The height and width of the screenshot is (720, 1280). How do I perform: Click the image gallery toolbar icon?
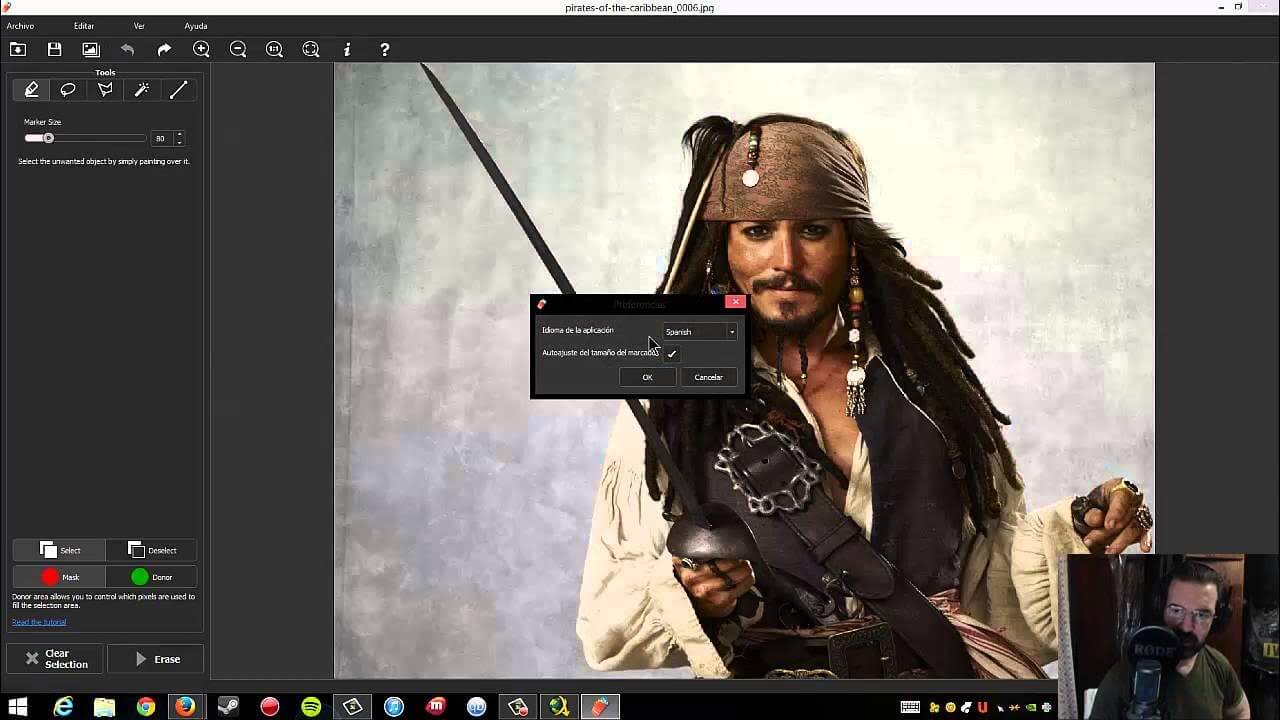[91, 49]
